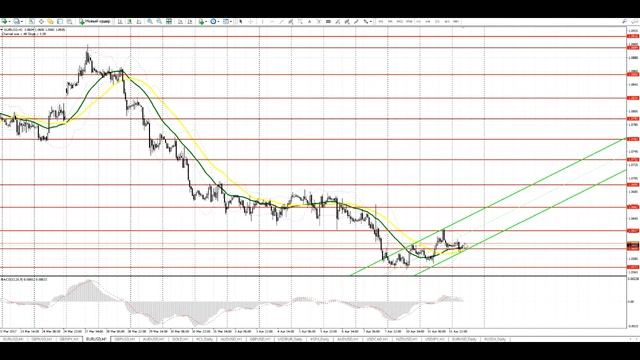Switch timeframe to W1

point(447,21)
